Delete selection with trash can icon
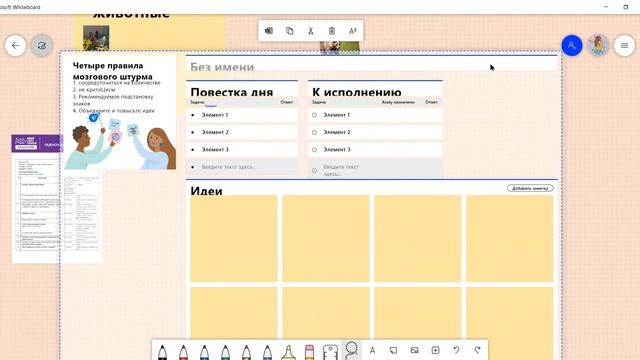This screenshot has width=640, height=360. point(332,31)
